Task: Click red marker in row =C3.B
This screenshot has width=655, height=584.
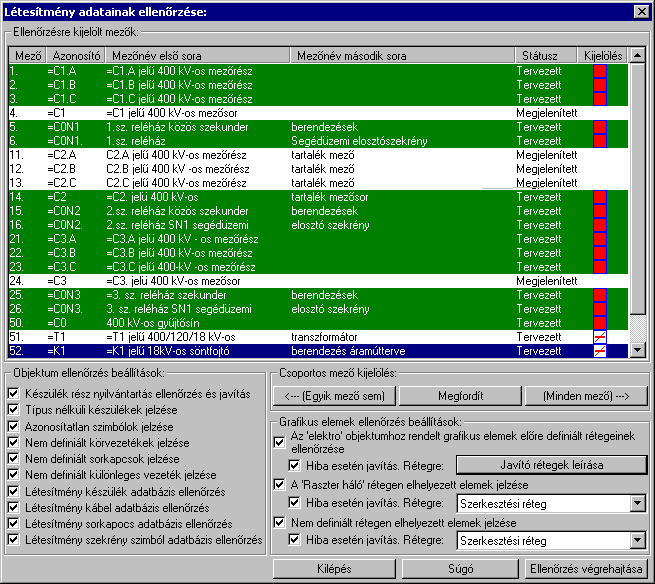Action: (x=600, y=253)
